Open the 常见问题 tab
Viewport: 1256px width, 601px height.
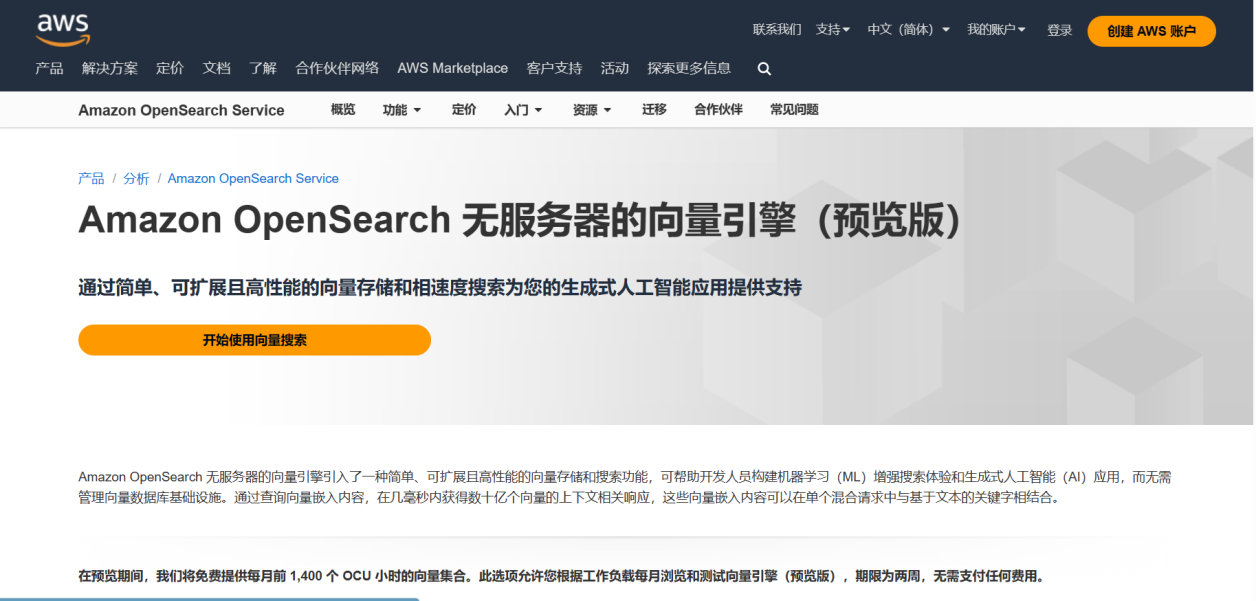794,110
